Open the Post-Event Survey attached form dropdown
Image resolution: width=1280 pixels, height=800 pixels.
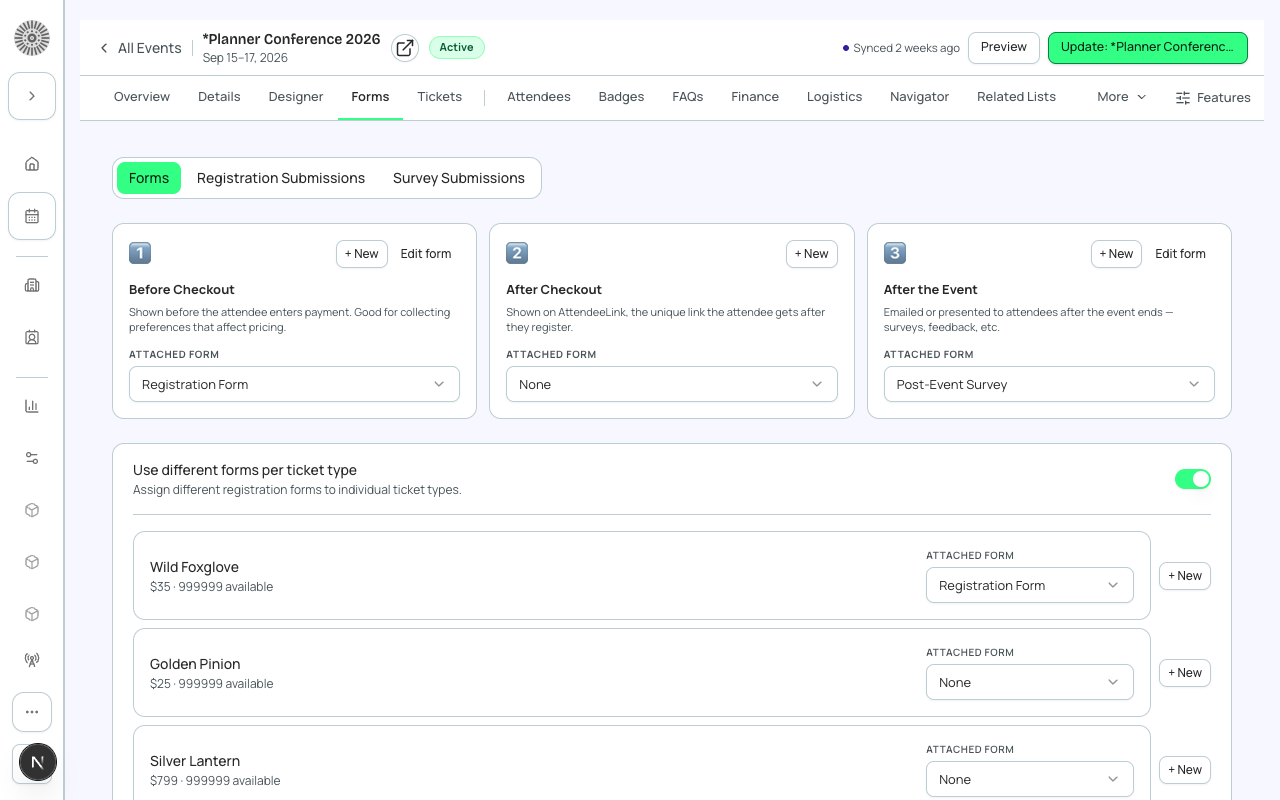pos(1049,384)
